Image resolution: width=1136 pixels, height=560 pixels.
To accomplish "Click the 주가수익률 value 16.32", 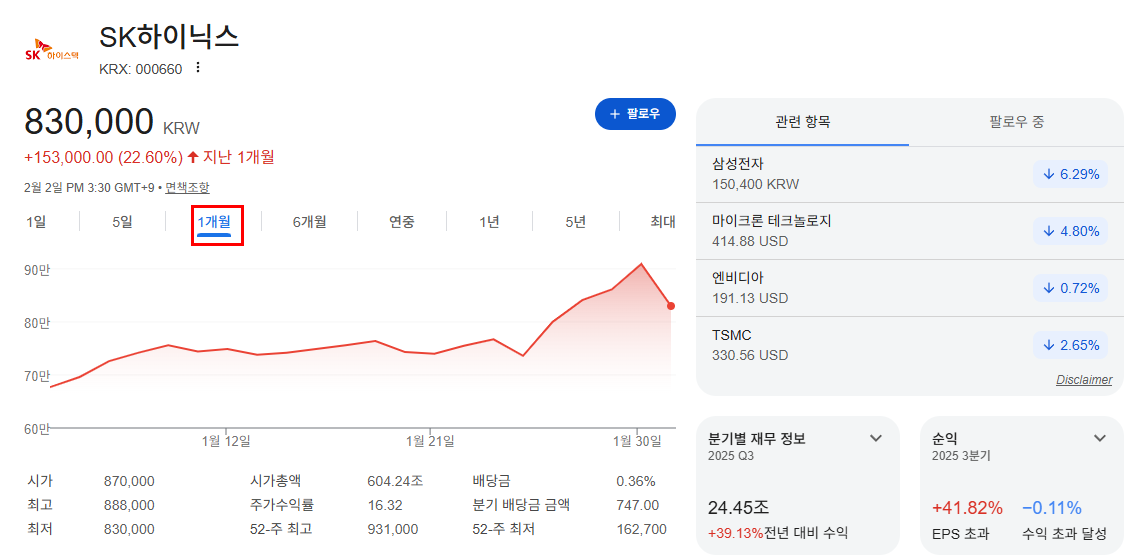I will tap(385, 505).
